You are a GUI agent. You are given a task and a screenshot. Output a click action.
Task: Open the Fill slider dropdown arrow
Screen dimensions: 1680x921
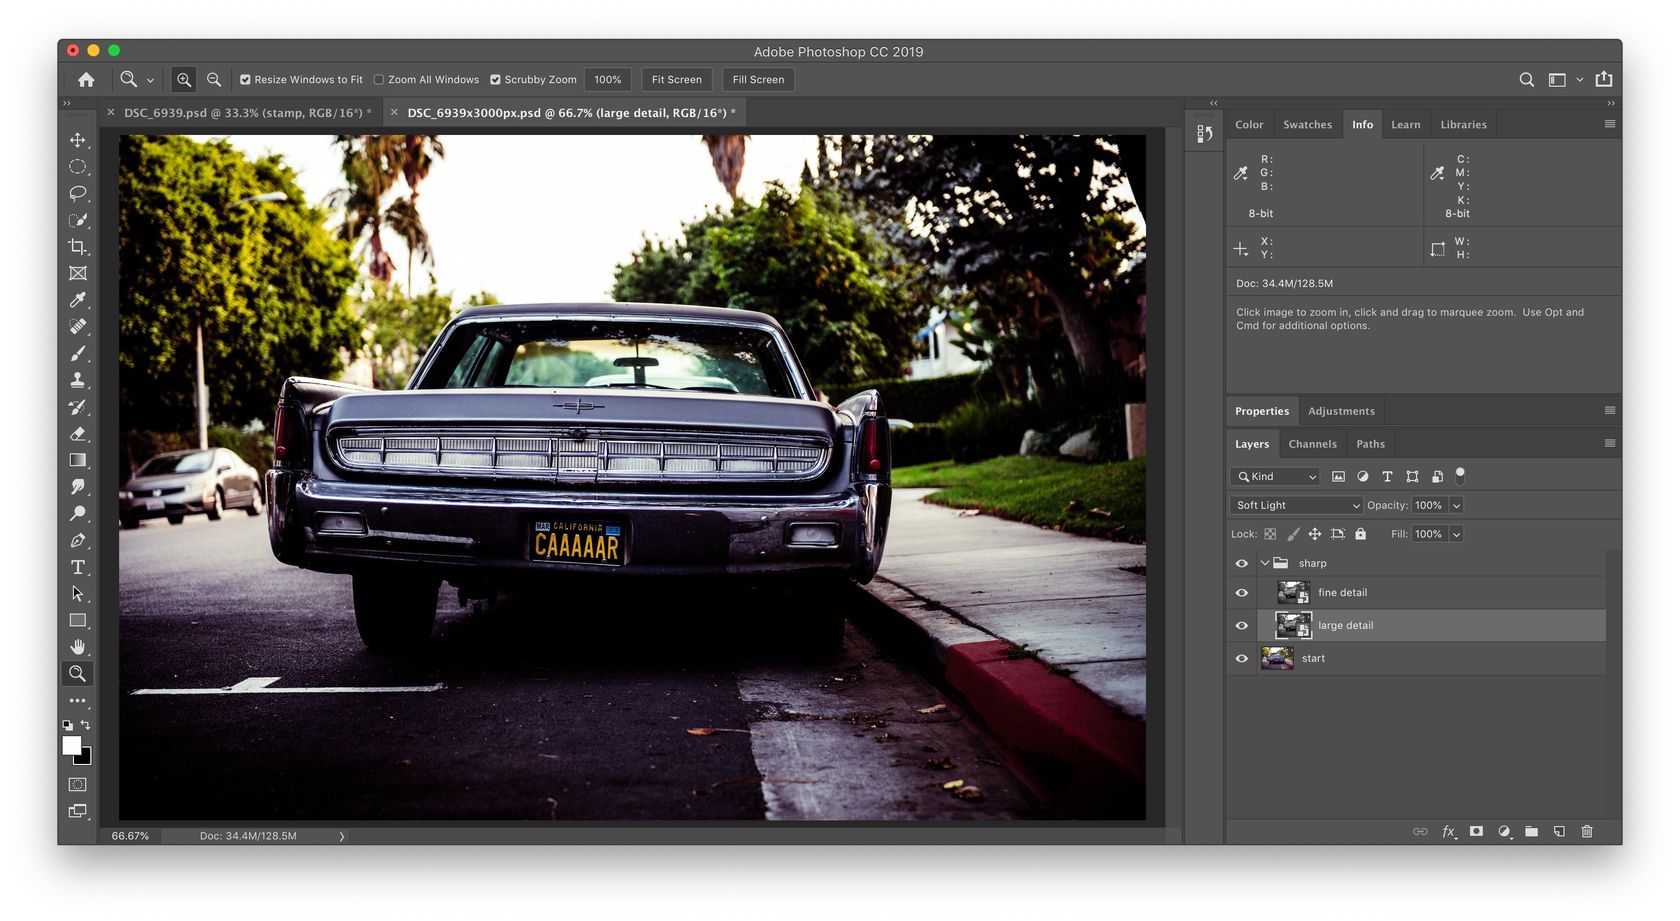[1457, 535]
